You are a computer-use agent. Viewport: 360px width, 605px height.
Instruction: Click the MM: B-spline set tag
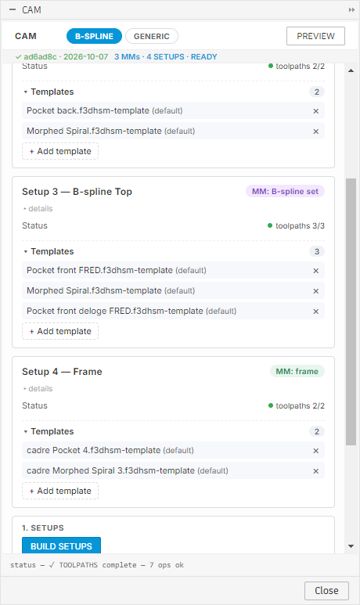point(285,191)
